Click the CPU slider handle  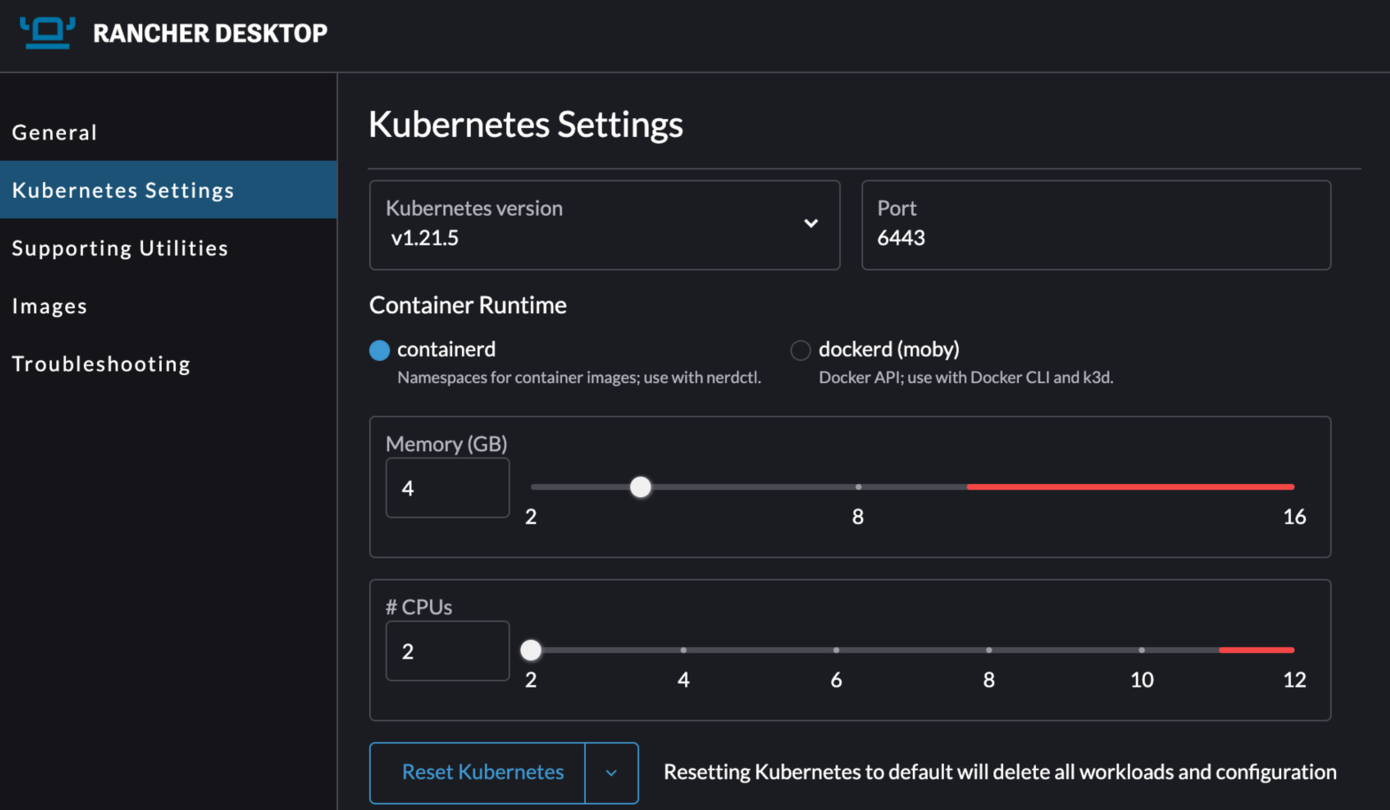coord(531,650)
